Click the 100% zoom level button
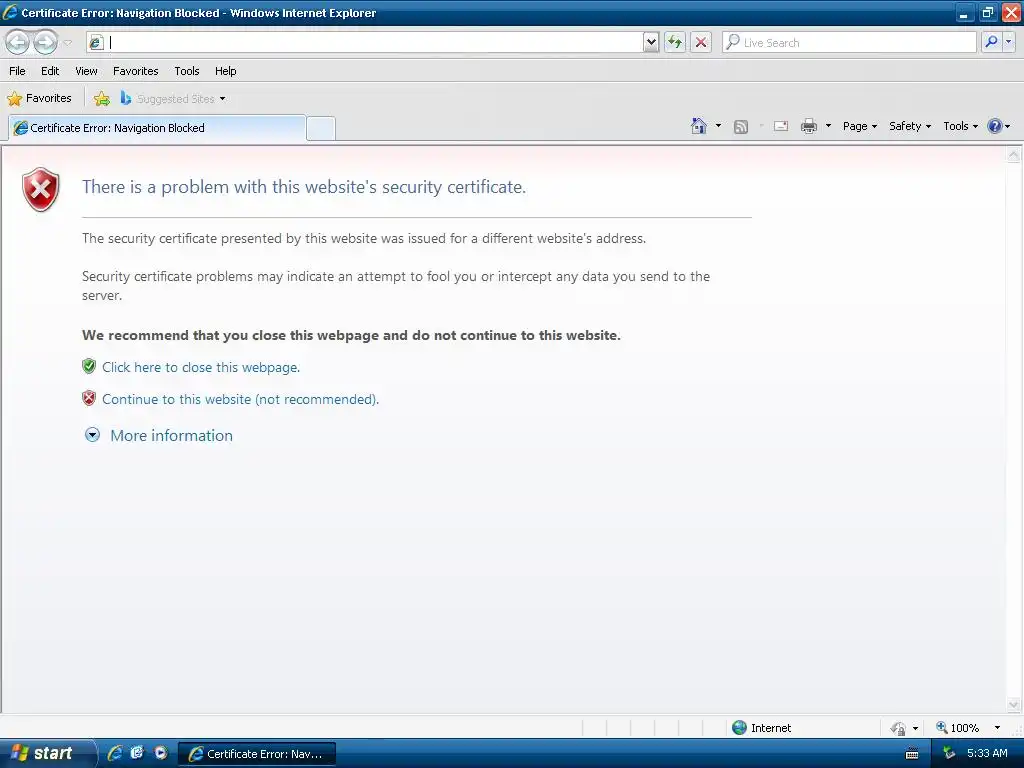Image resolution: width=1024 pixels, height=768 pixels. [957, 728]
